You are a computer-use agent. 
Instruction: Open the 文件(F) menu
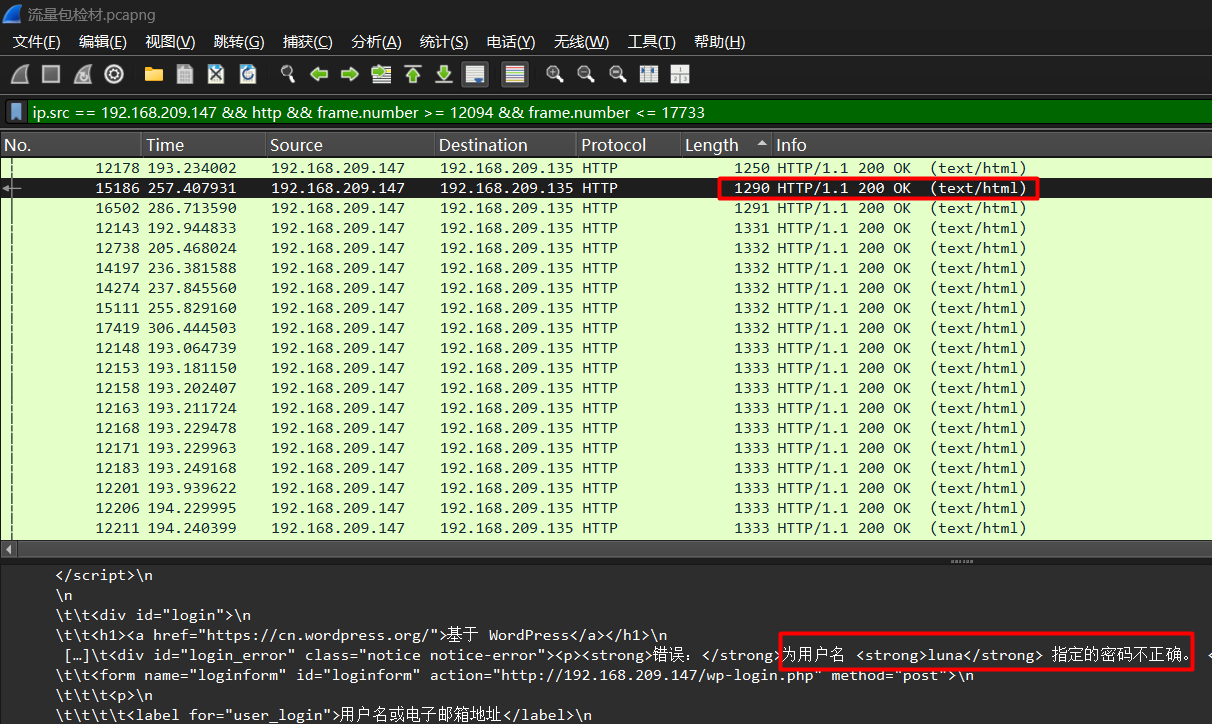(x=36, y=42)
